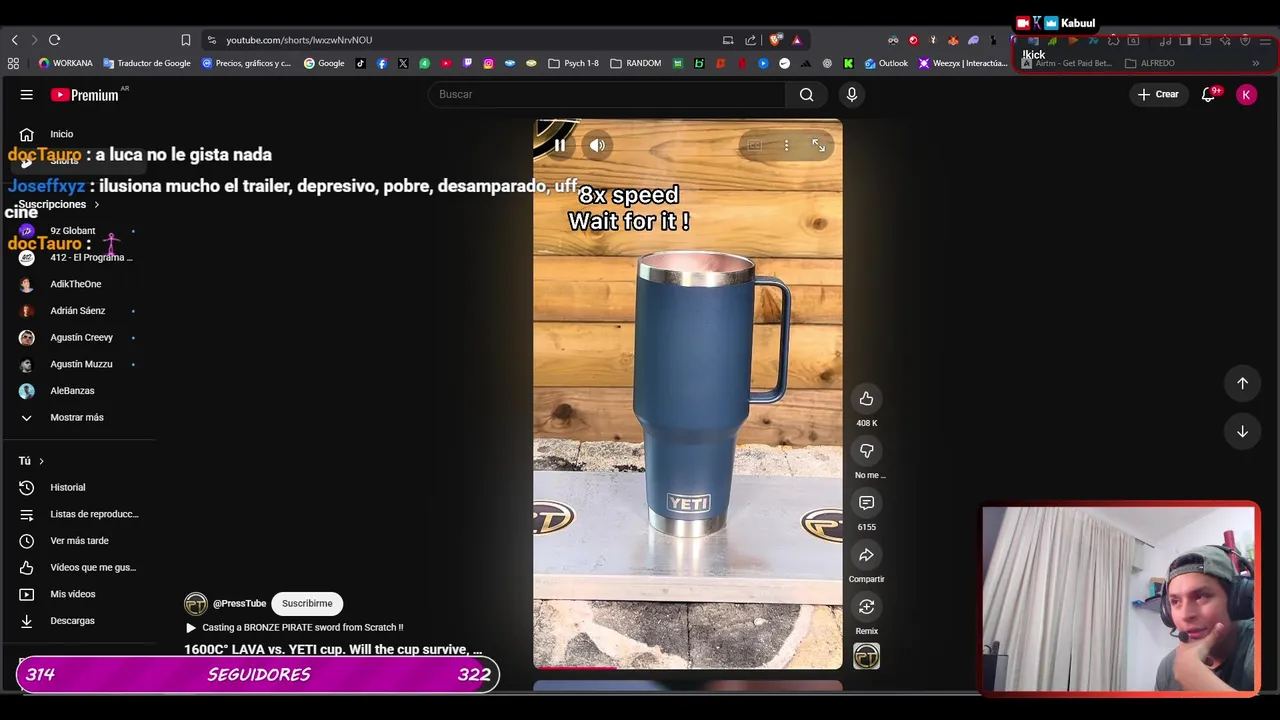
Task: Reload the browser page
Action: 54,40
